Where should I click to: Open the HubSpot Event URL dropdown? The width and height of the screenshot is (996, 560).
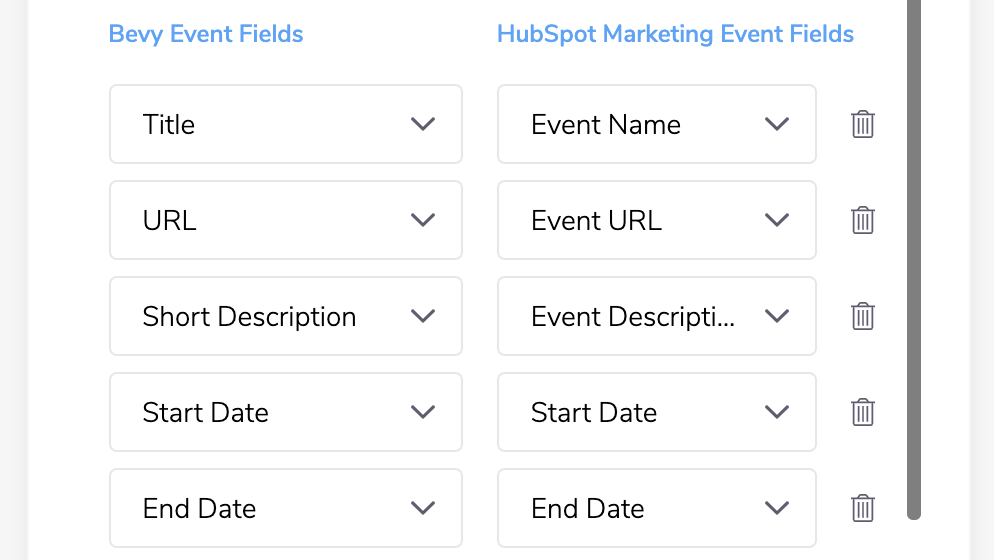coord(657,220)
